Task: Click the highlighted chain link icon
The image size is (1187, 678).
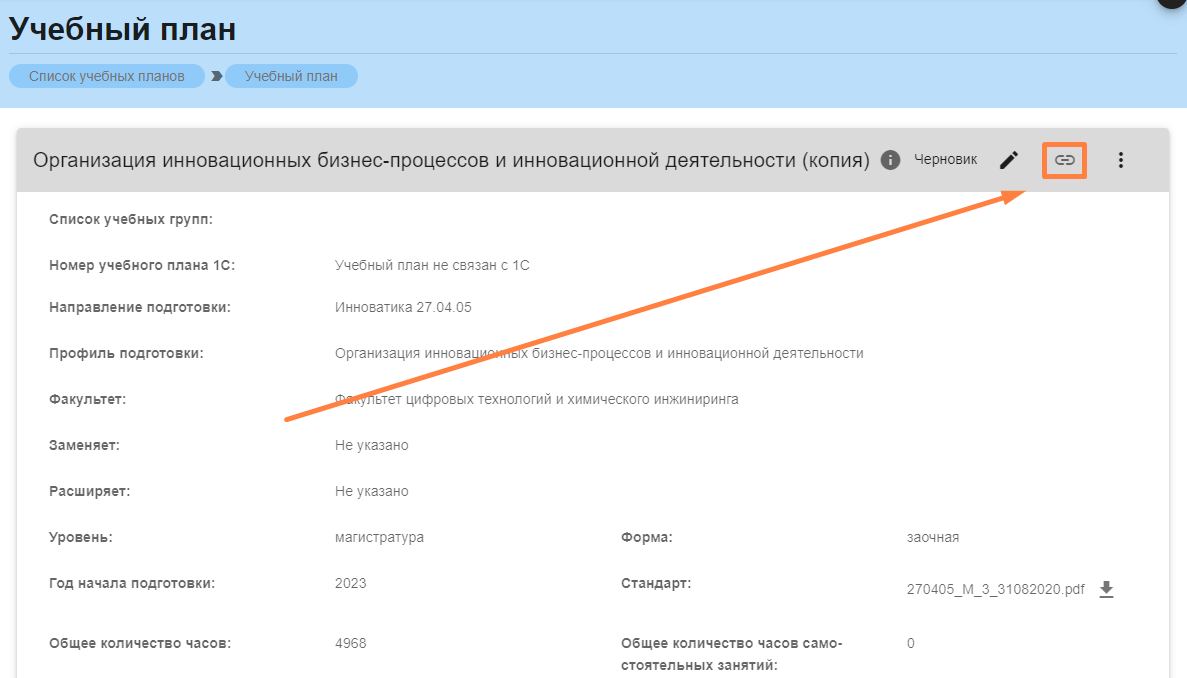Action: pos(1065,160)
